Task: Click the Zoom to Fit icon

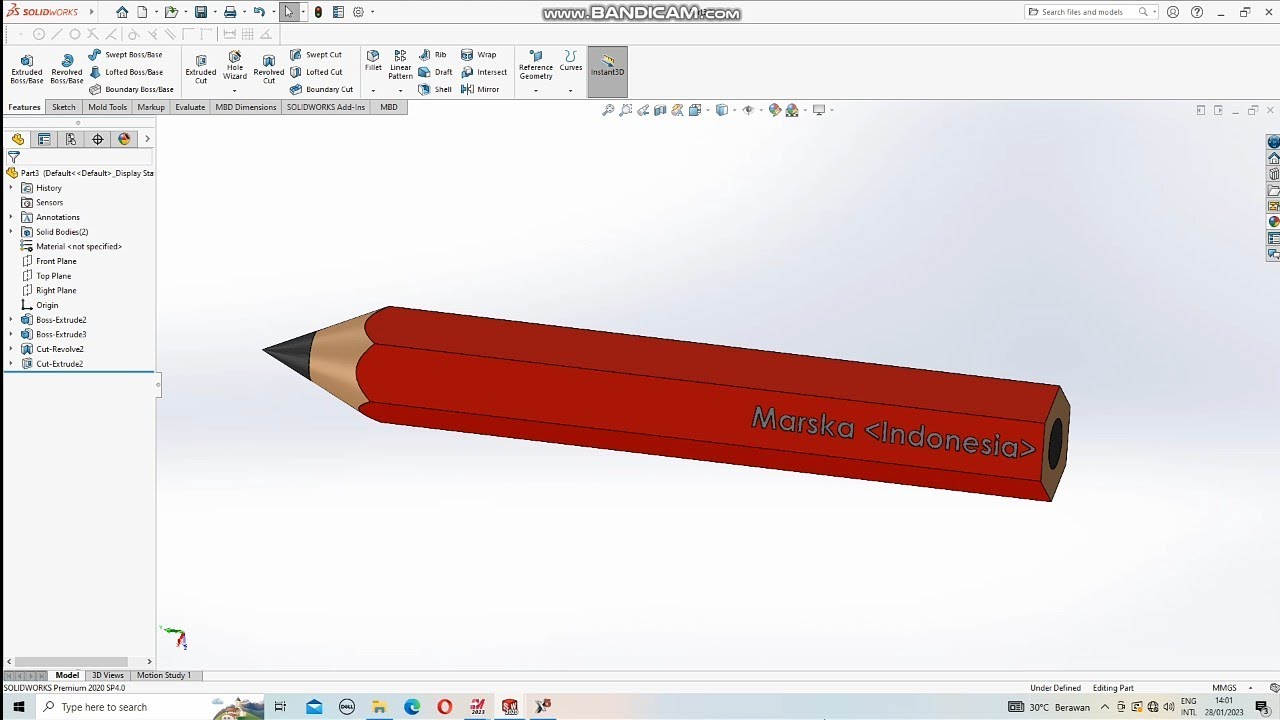Action: [x=607, y=110]
